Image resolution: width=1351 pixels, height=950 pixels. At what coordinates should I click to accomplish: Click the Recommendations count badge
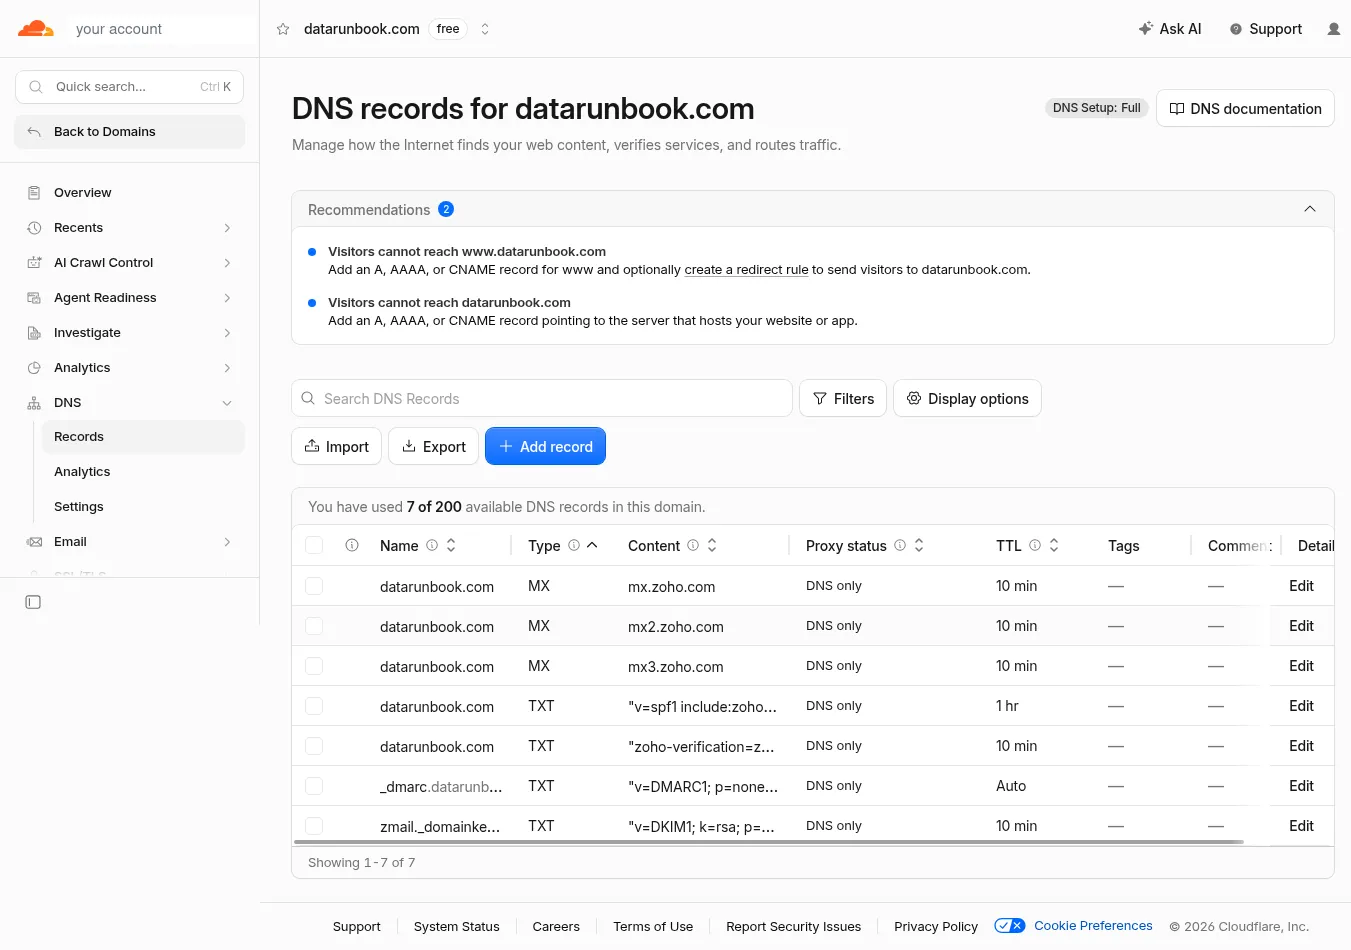click(x=446, y=209)
